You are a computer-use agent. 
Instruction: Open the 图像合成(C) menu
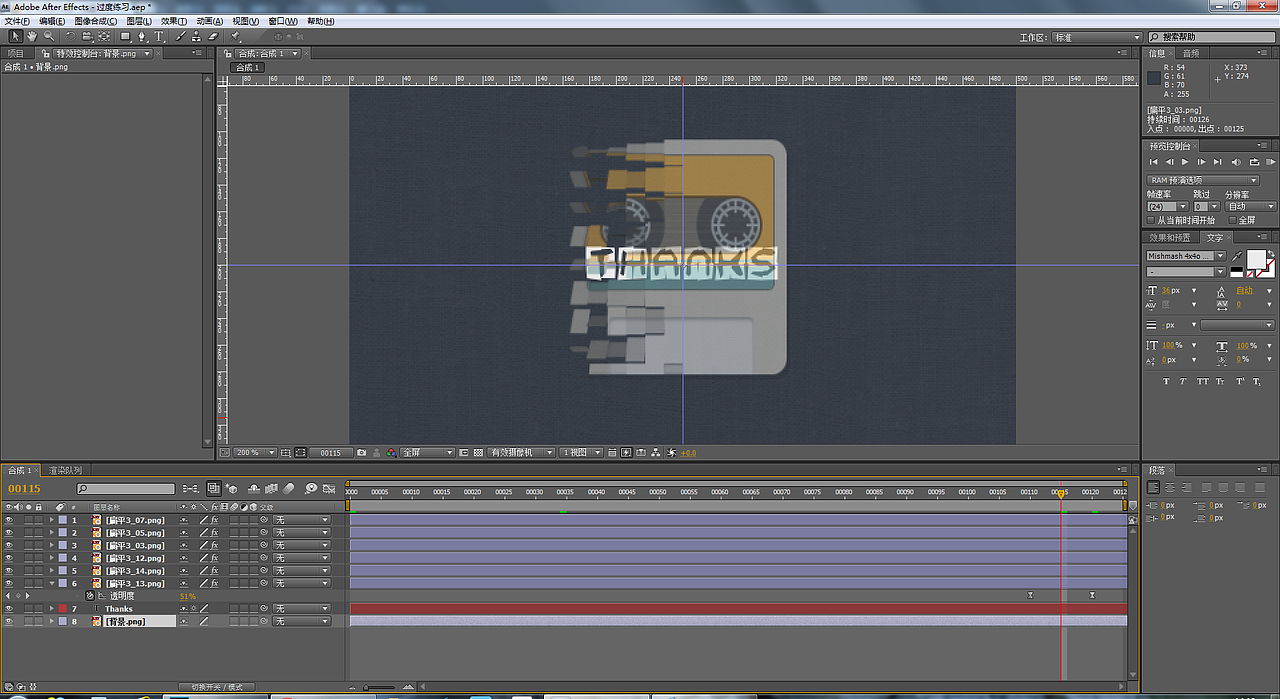(x=97, y=21)
